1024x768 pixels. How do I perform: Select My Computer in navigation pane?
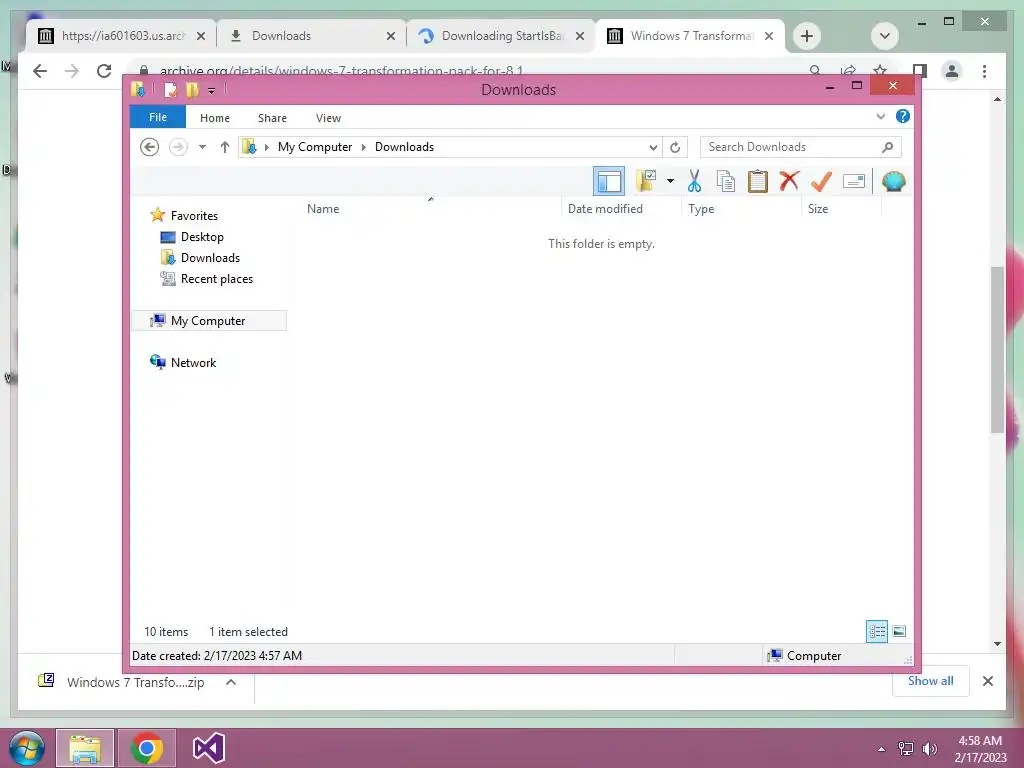(209, 321)
